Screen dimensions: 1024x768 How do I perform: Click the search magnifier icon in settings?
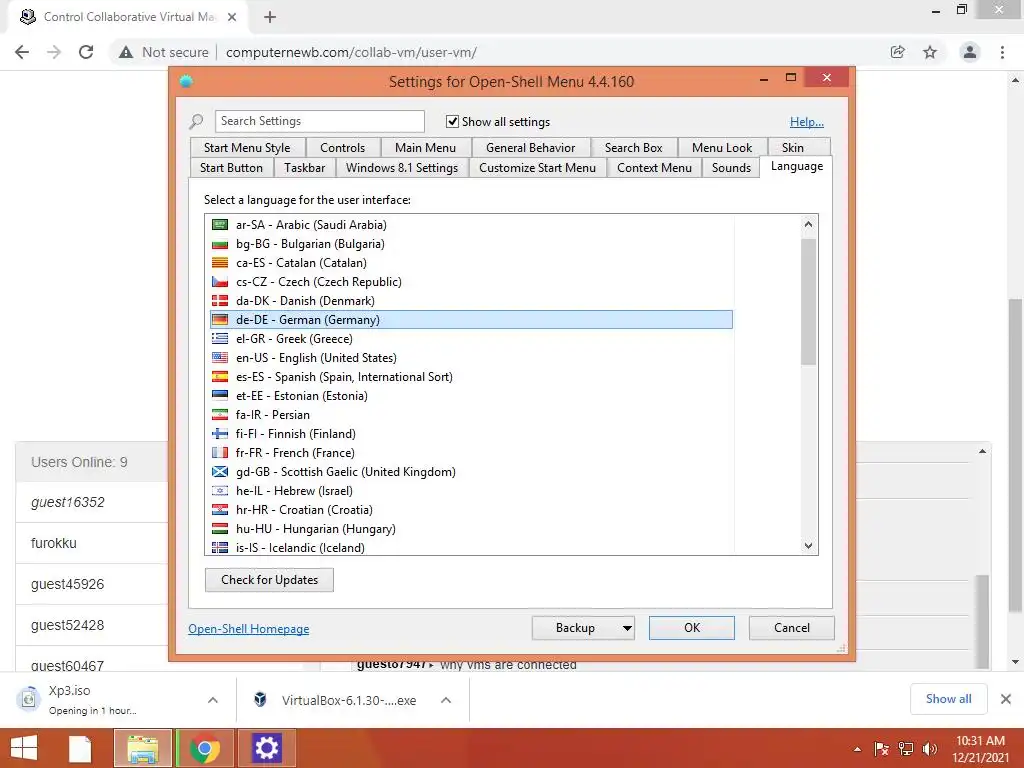[196, 121]
